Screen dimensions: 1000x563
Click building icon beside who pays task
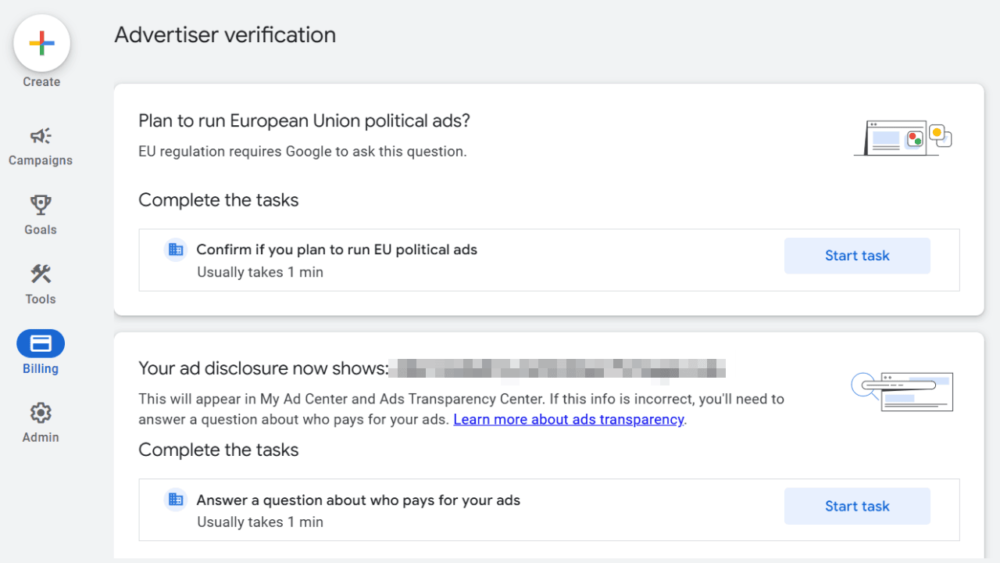tap(176, 500)
